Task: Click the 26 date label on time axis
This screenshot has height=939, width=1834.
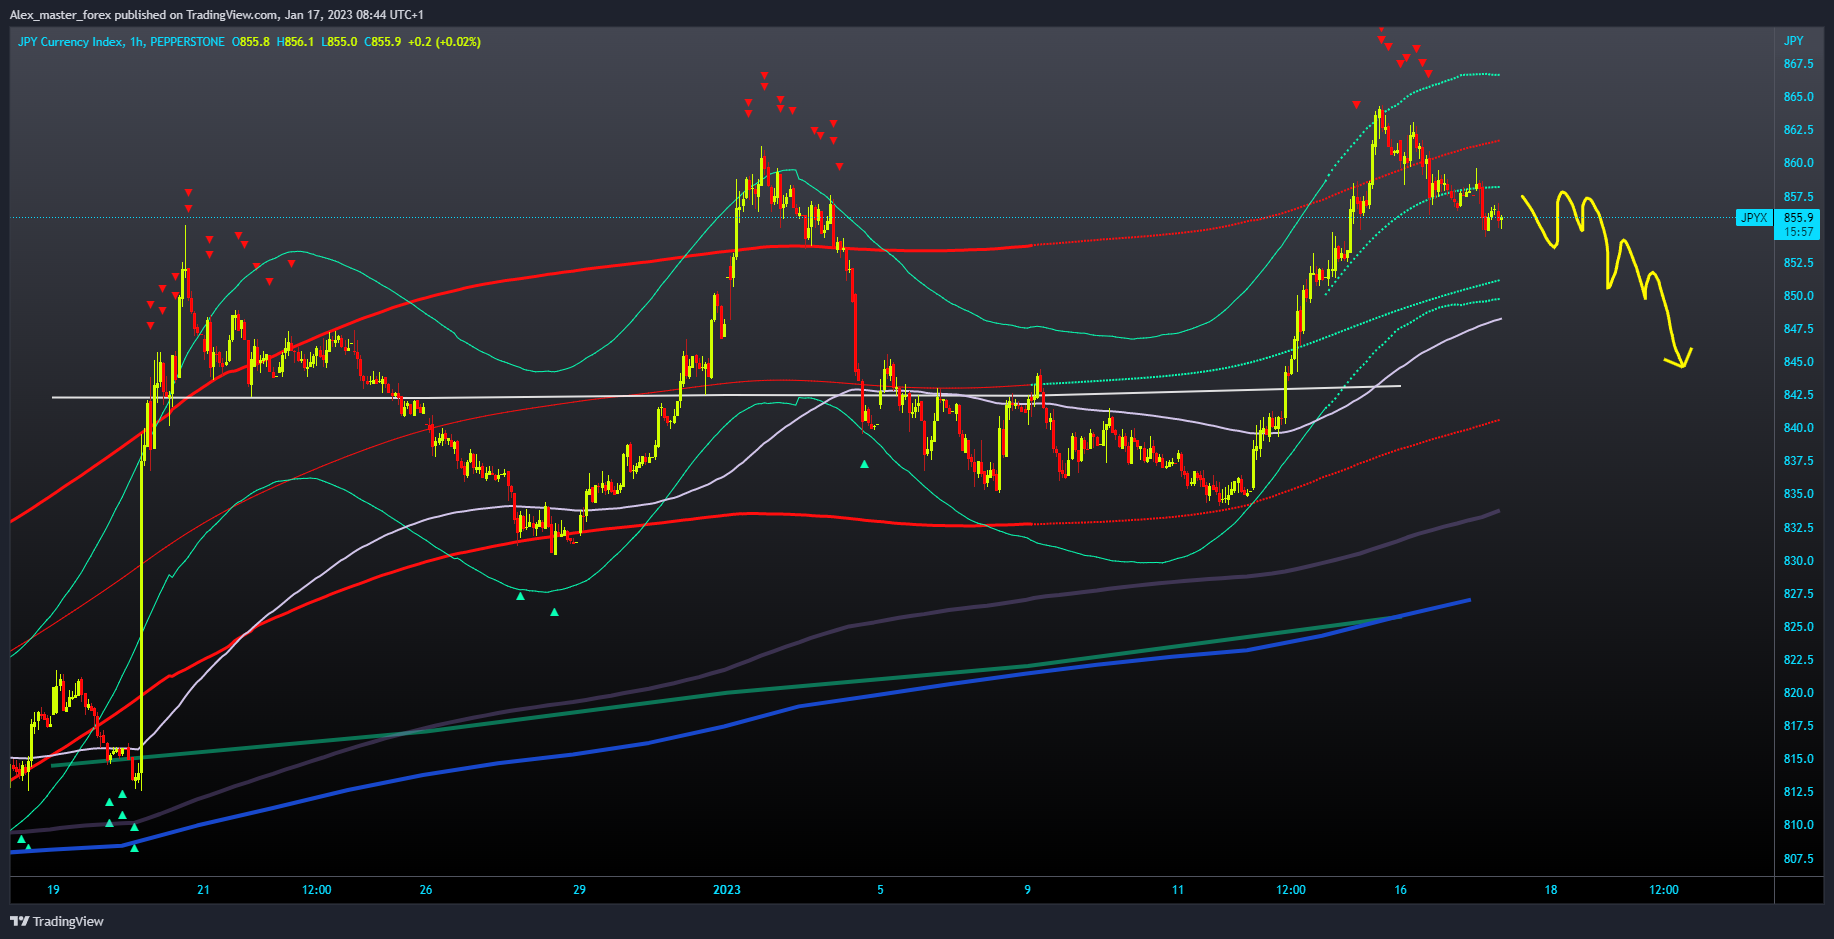Action: (x=426, y=890)
